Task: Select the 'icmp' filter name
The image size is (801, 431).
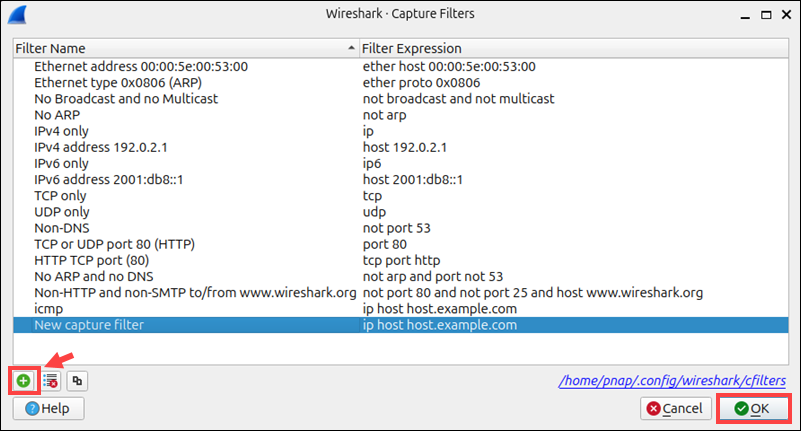Action: coord(49,309)
